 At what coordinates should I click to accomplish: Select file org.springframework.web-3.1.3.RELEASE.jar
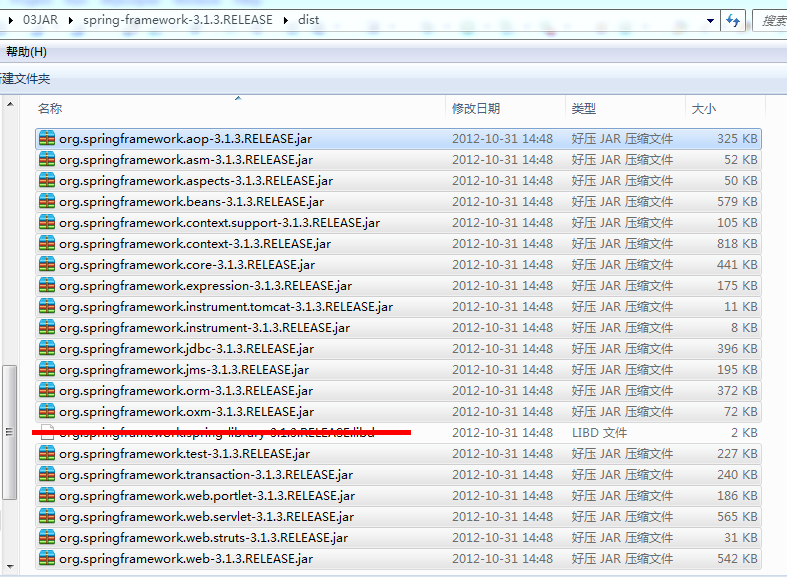tap(399, 558)
